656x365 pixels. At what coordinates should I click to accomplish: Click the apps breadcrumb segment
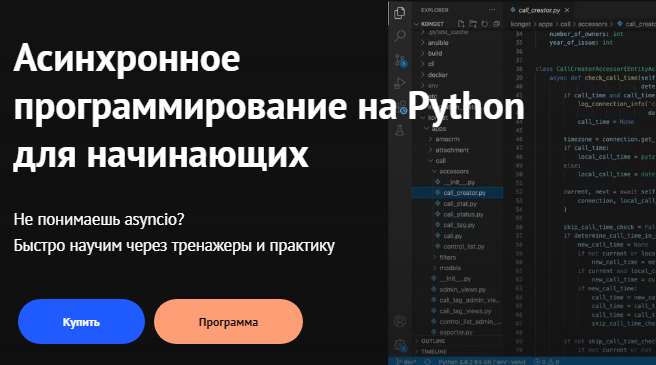click(545, 24)
